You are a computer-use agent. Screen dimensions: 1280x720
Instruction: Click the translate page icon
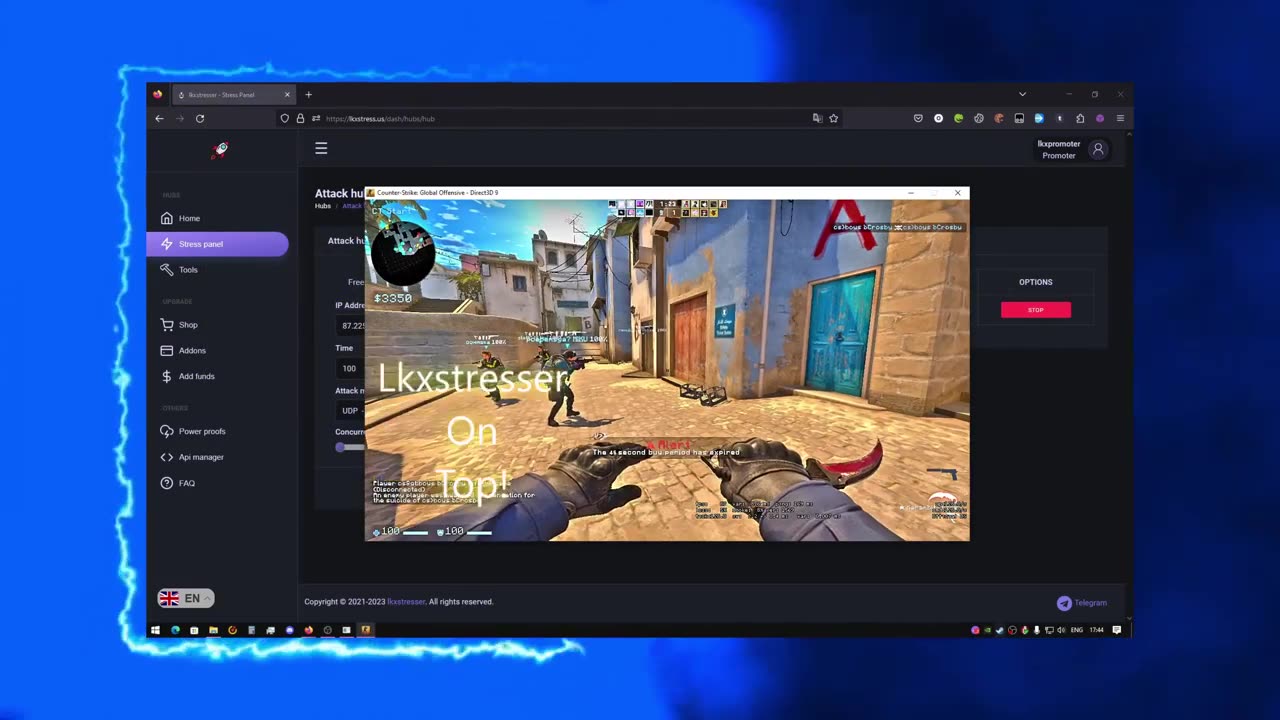tap(817, 118)
